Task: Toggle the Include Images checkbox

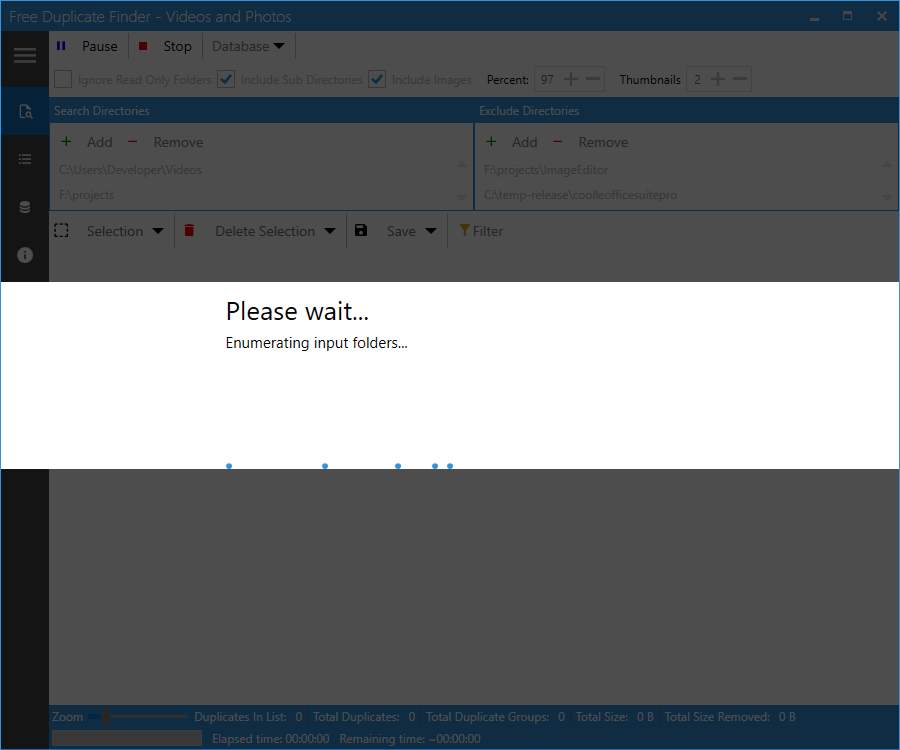Action: pos(377,80)
